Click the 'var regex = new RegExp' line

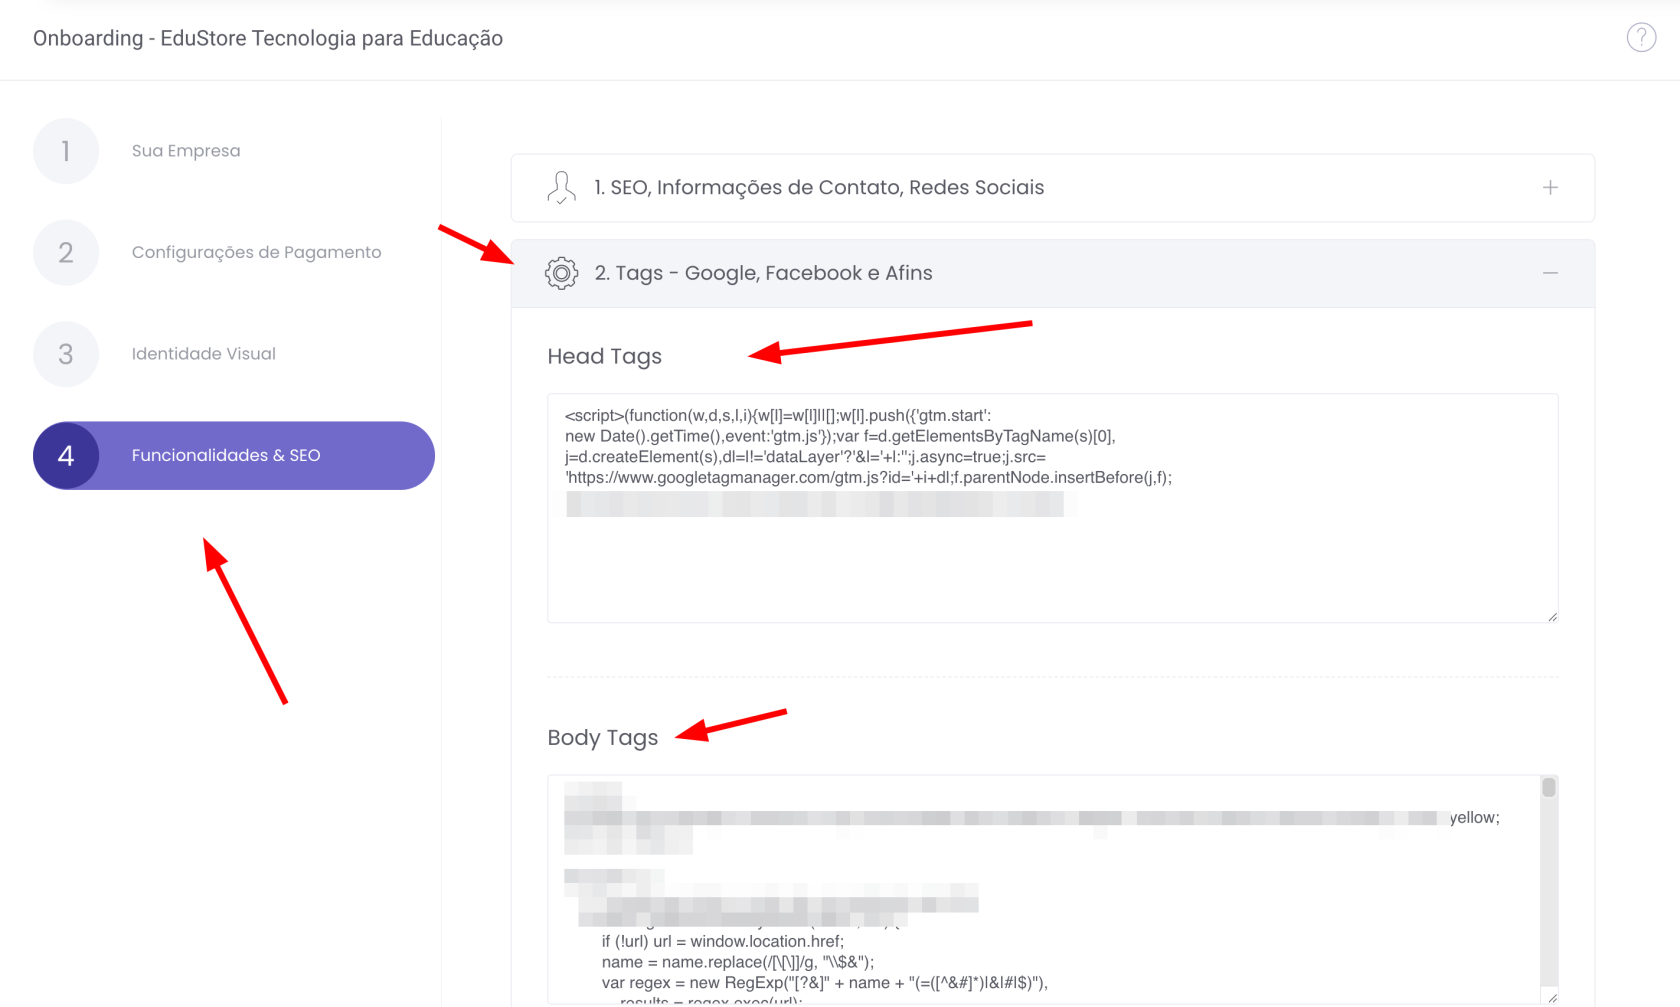(x=824, y=982)
